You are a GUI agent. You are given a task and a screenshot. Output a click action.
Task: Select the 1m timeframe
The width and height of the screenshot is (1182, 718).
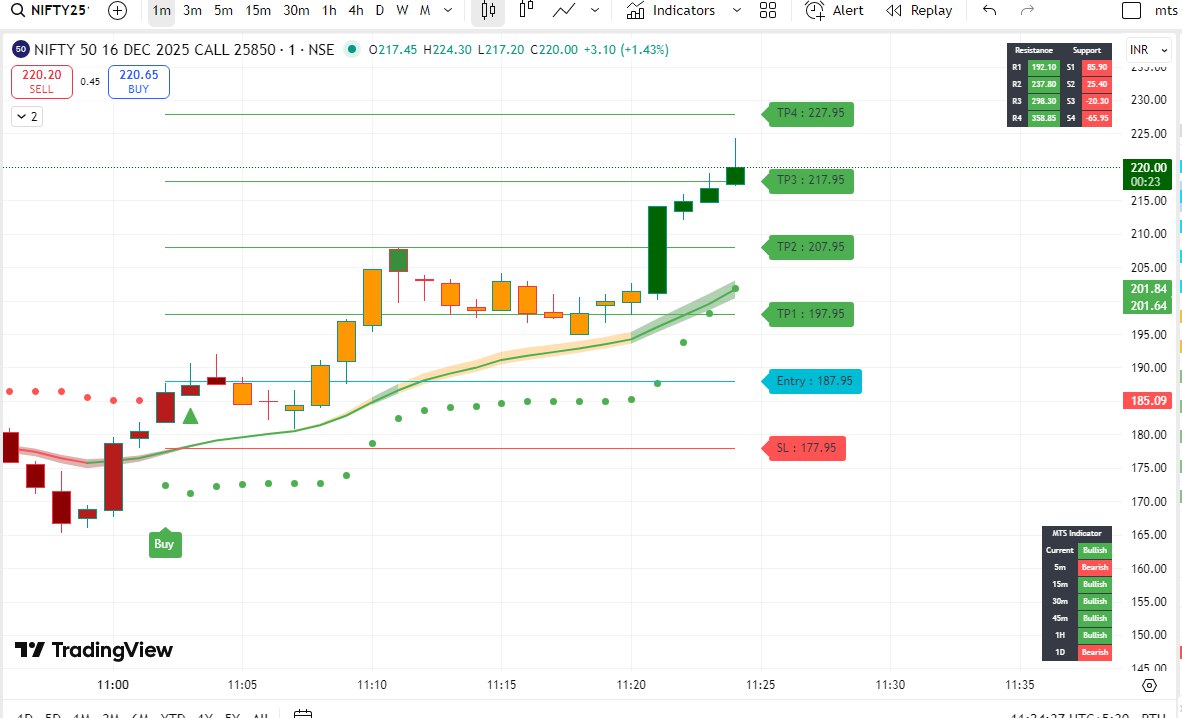tap(161, 11)
